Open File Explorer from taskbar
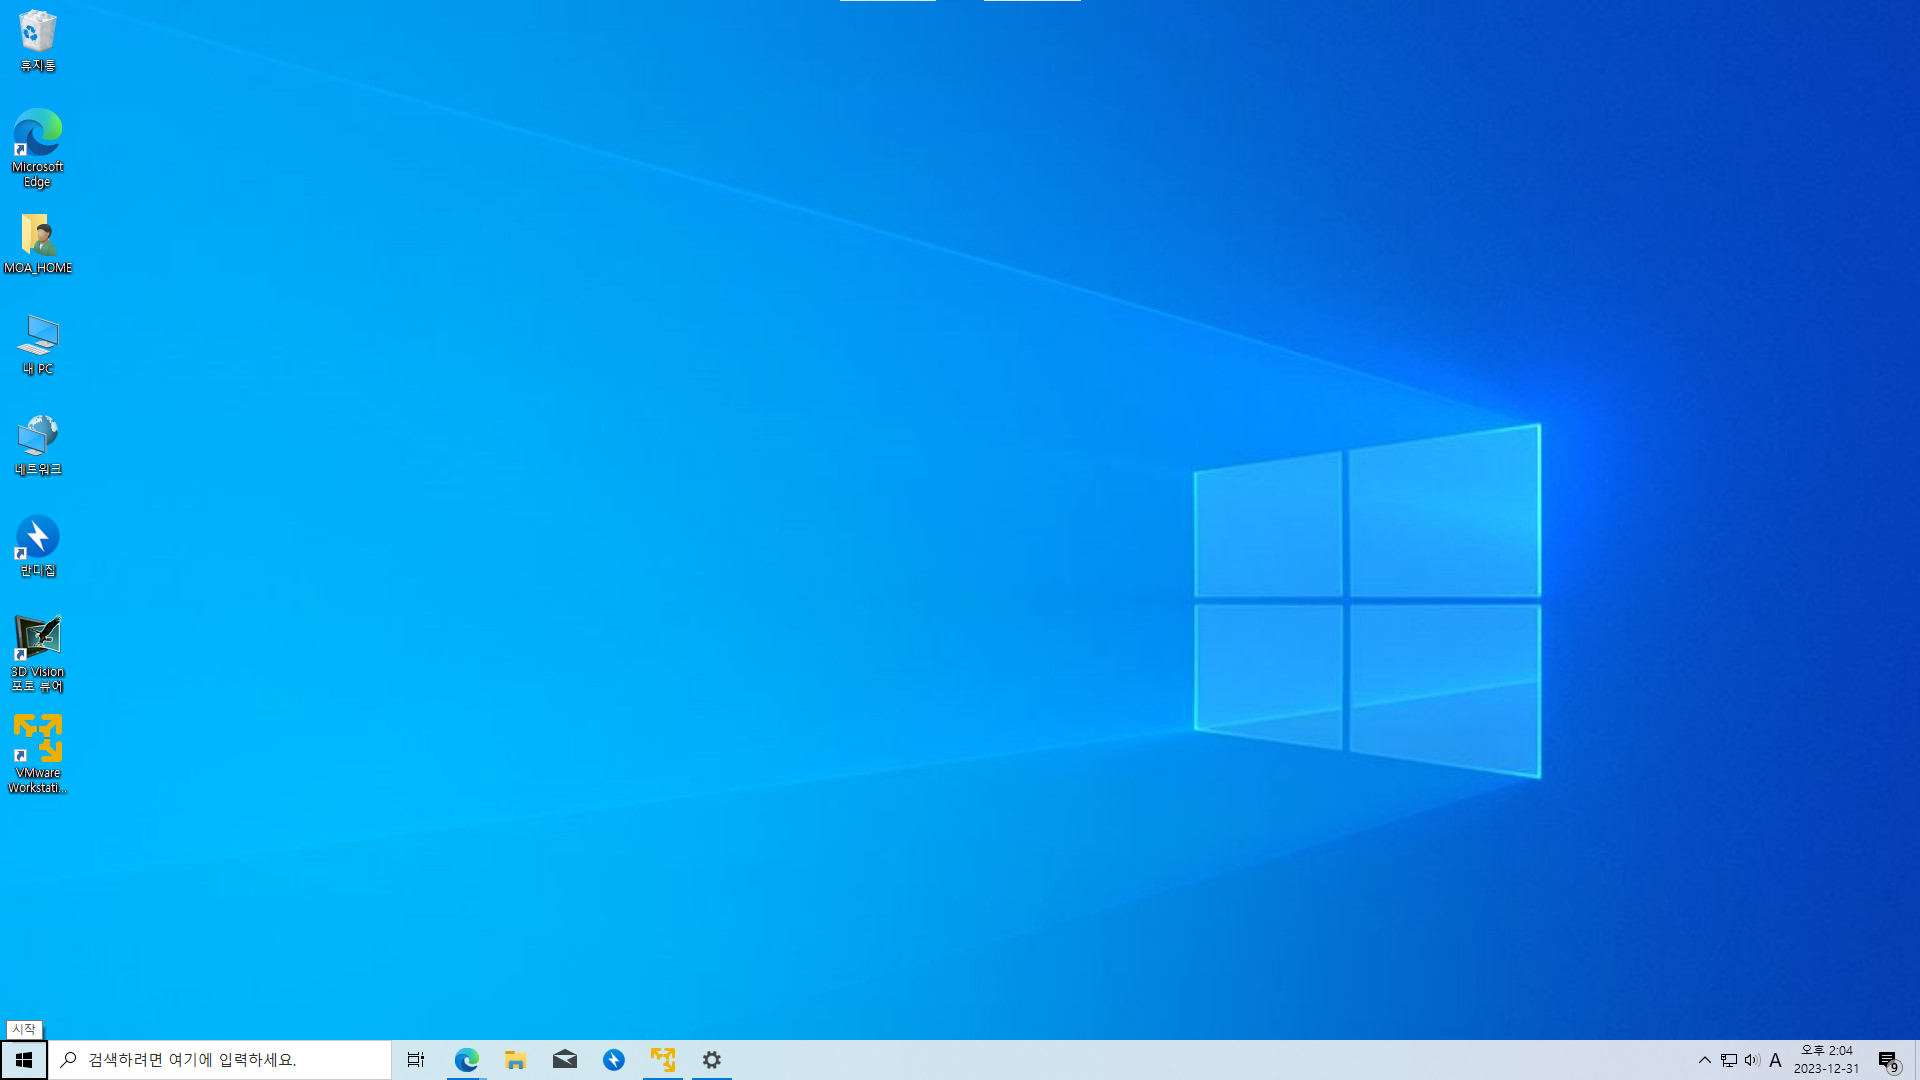 [x=516, y=1060]
